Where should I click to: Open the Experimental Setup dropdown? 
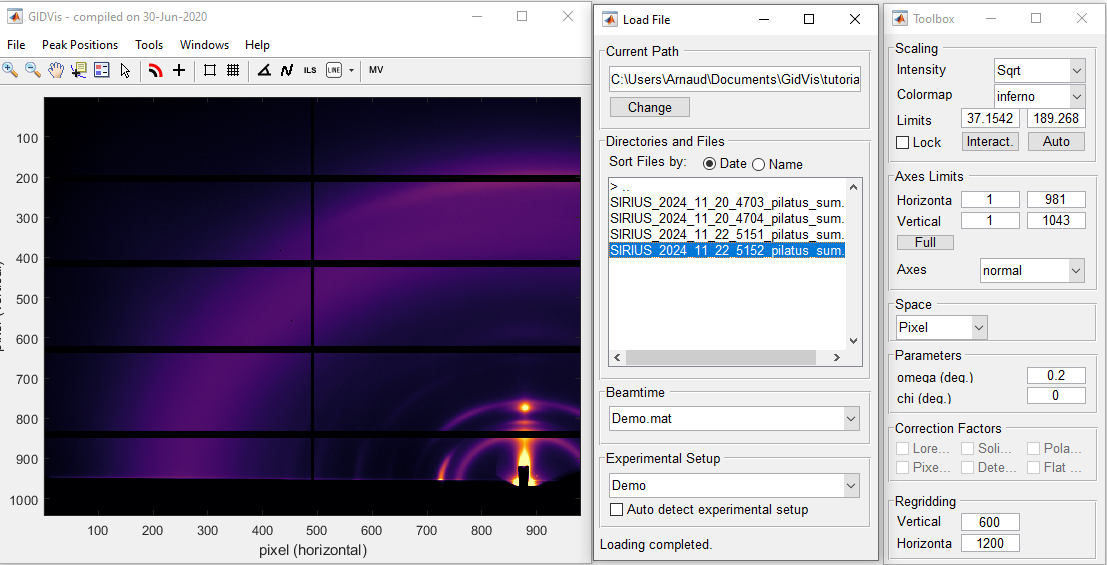click(734, 485)
